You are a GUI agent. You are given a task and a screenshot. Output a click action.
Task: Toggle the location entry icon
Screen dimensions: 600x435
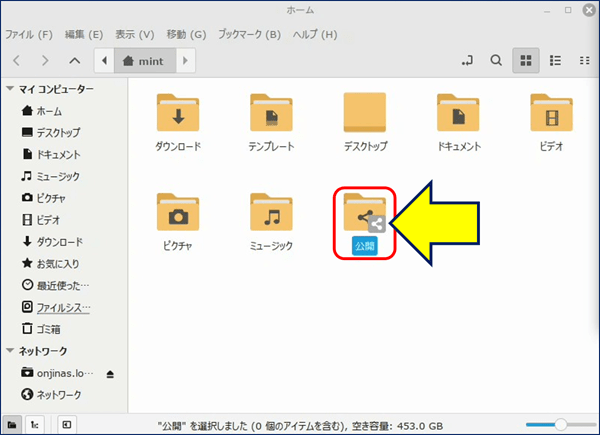(467, 60)
